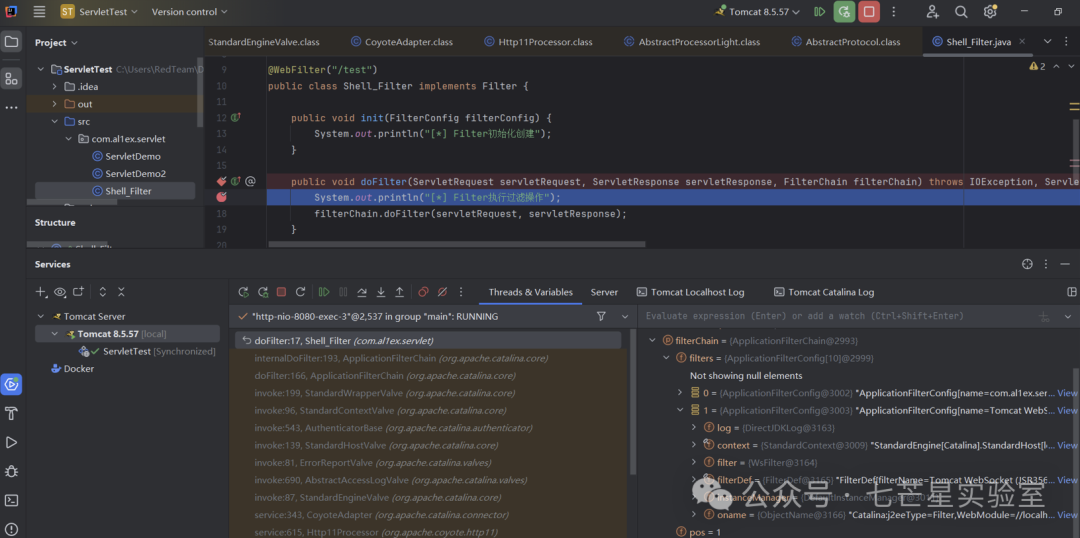Collapse the src folder
Viewport: 1080px width, 538px height.
(x=54, y=121)
